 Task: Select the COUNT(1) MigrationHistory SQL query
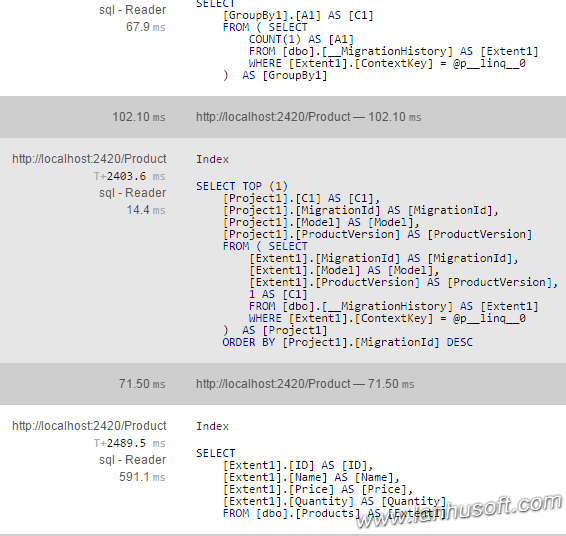tap(367, 40)
